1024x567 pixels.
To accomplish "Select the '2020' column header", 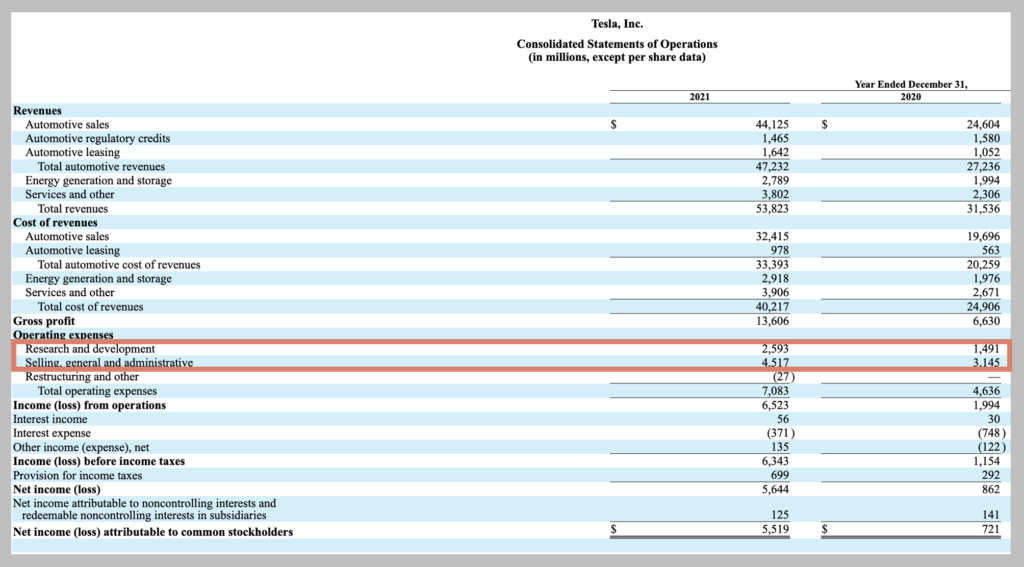I will (911, 97).
